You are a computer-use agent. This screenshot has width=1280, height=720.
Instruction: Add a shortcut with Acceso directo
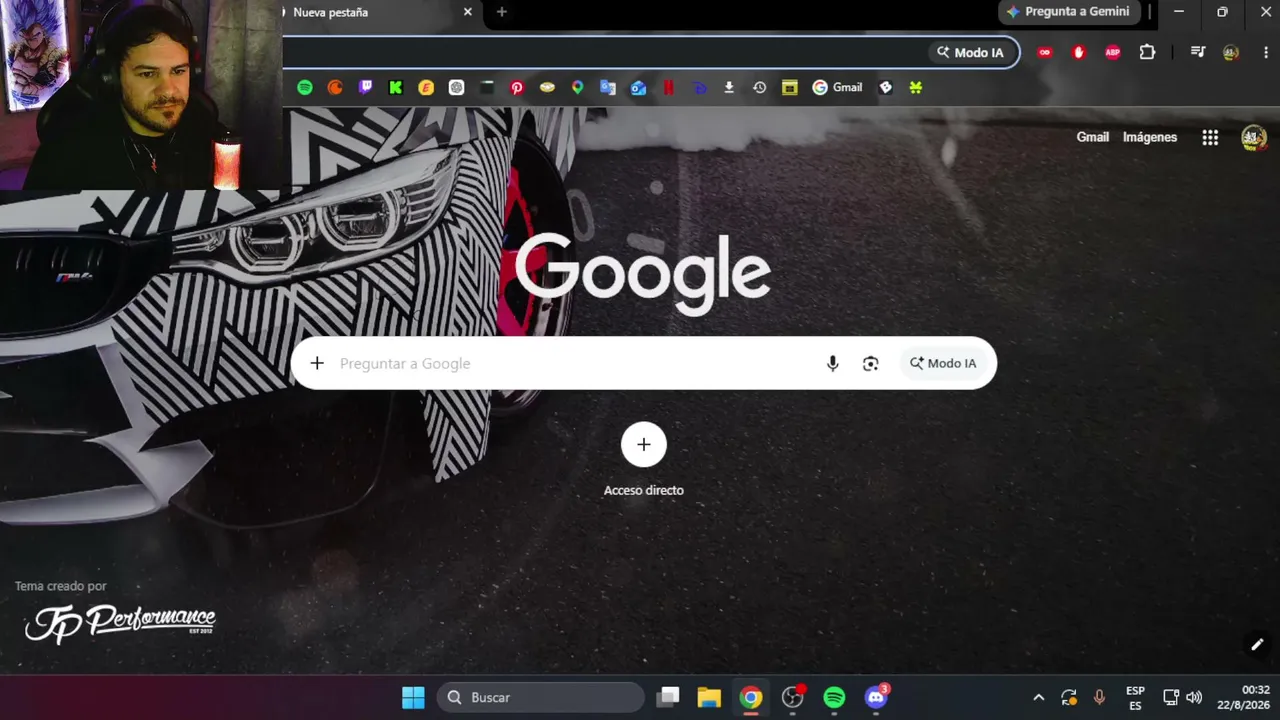pyautogui.click(x=644, y=444)
